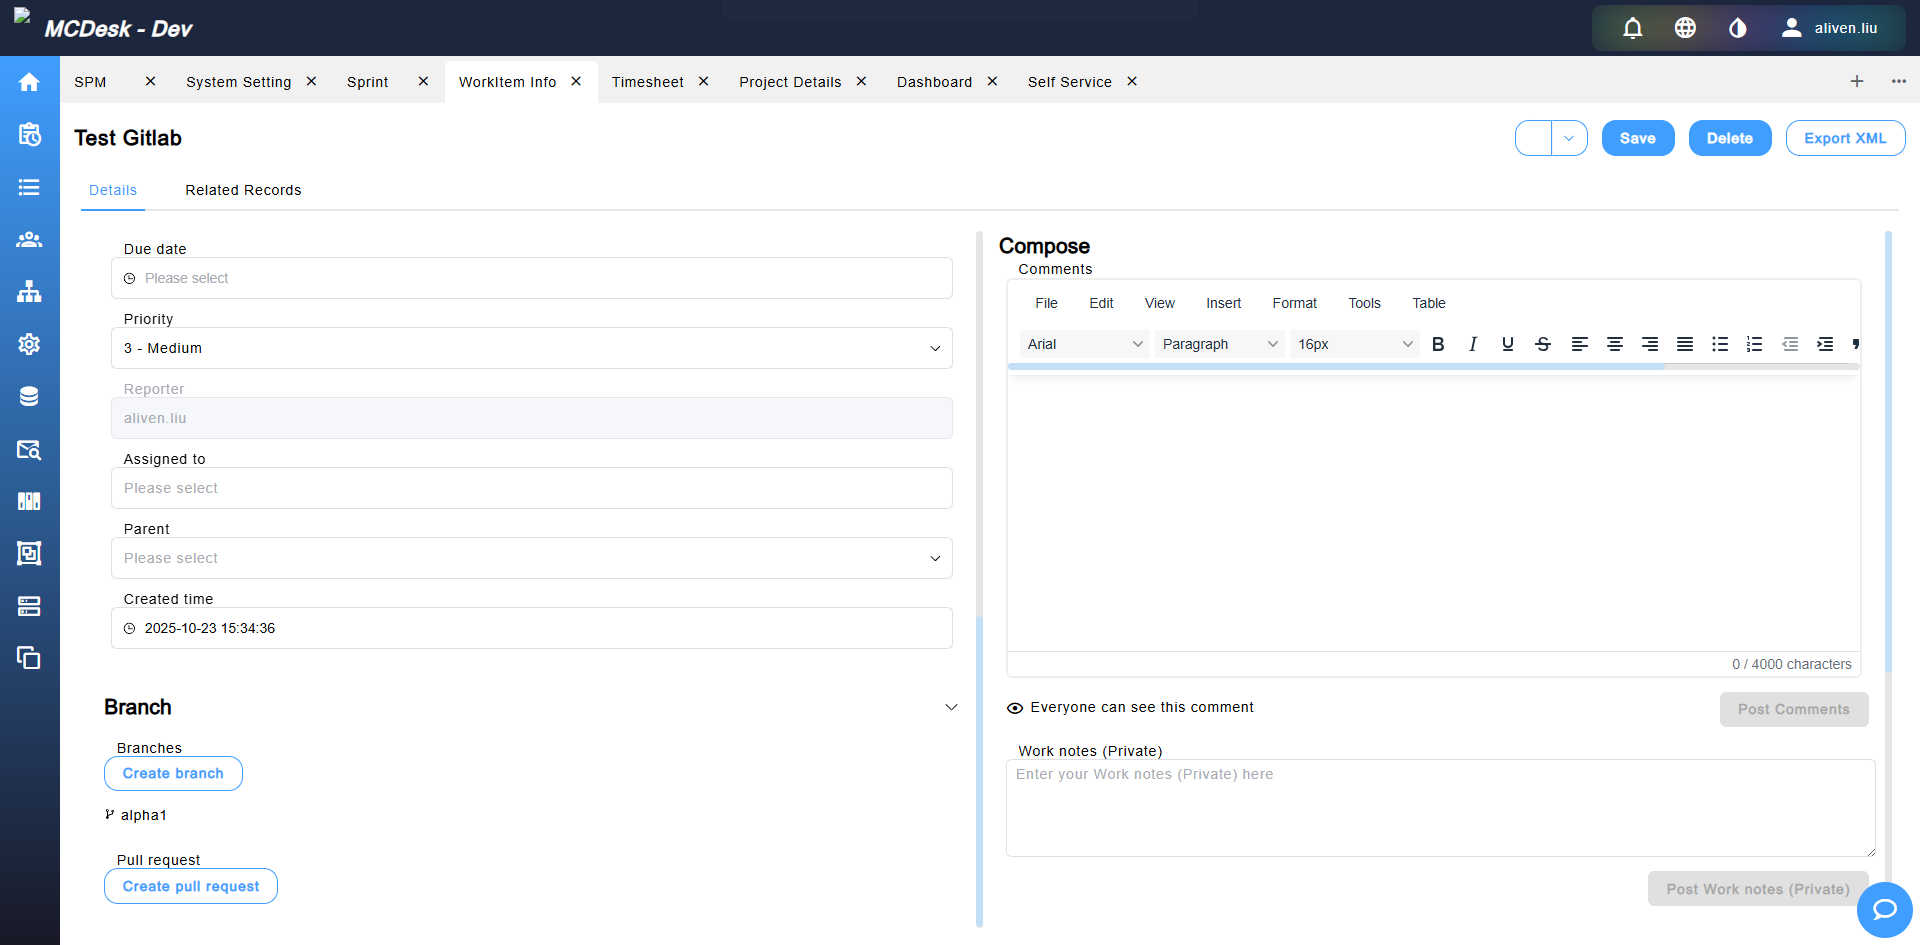Increase indent in comment editor
The width and height of the screenshot is (1920, 945).
click(x=1825, y=344)
